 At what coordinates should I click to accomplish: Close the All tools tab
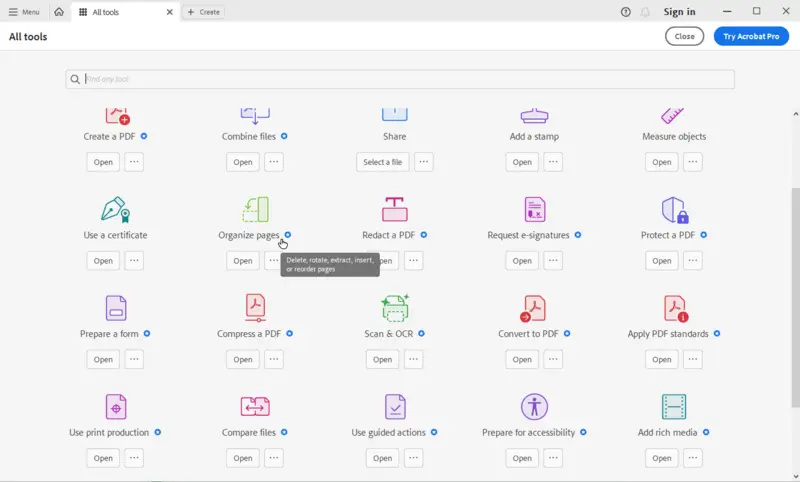[x=170, y=12]
